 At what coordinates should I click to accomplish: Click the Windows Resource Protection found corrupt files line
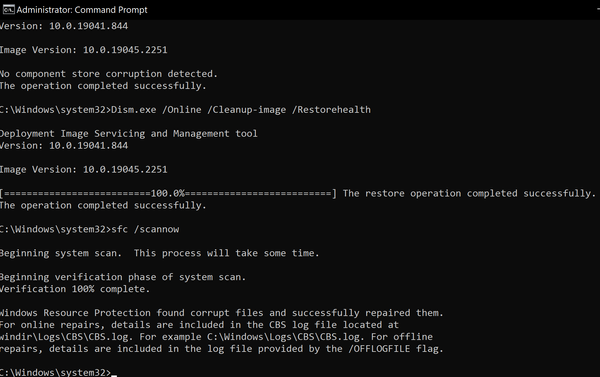(x=222, y=313)
